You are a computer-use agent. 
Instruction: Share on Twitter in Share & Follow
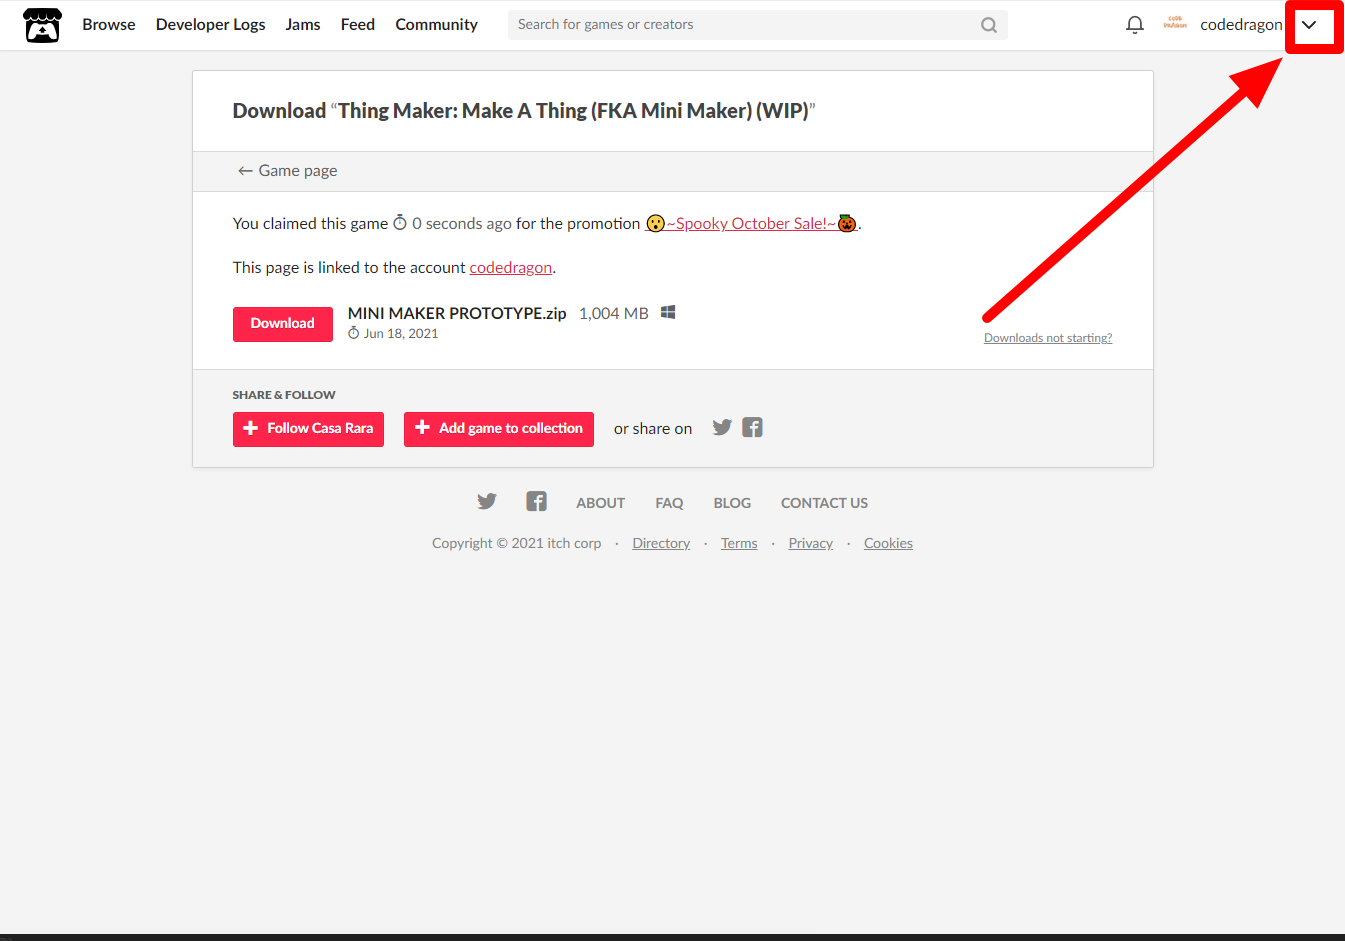(x=722, y=428)
